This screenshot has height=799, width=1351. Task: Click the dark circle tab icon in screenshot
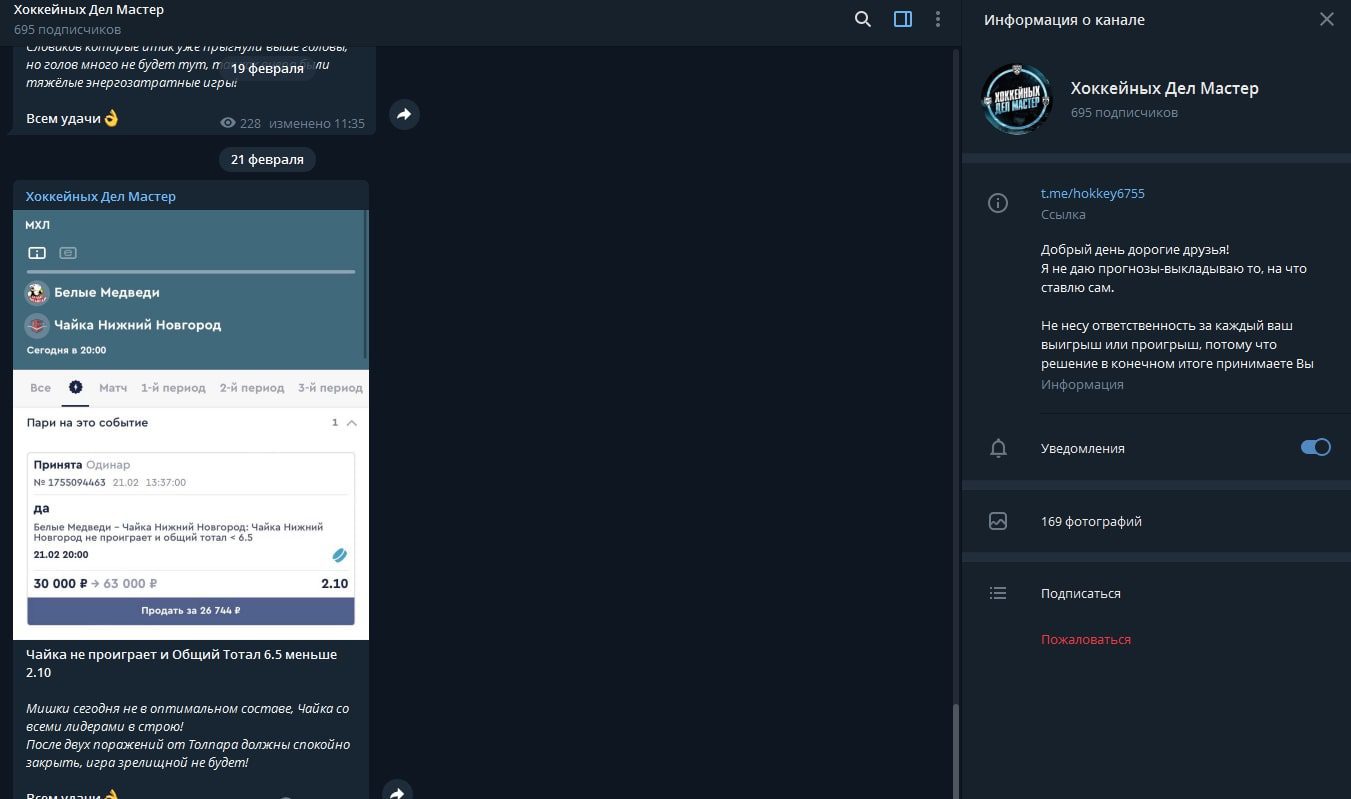[x=75, y=386]
